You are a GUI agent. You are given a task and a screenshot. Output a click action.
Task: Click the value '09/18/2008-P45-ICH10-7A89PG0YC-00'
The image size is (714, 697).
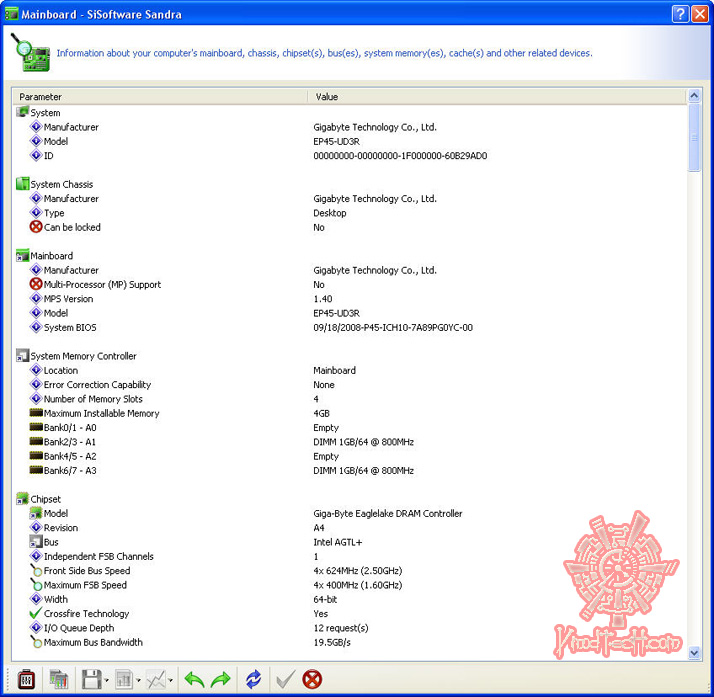(x=393, y=327)
